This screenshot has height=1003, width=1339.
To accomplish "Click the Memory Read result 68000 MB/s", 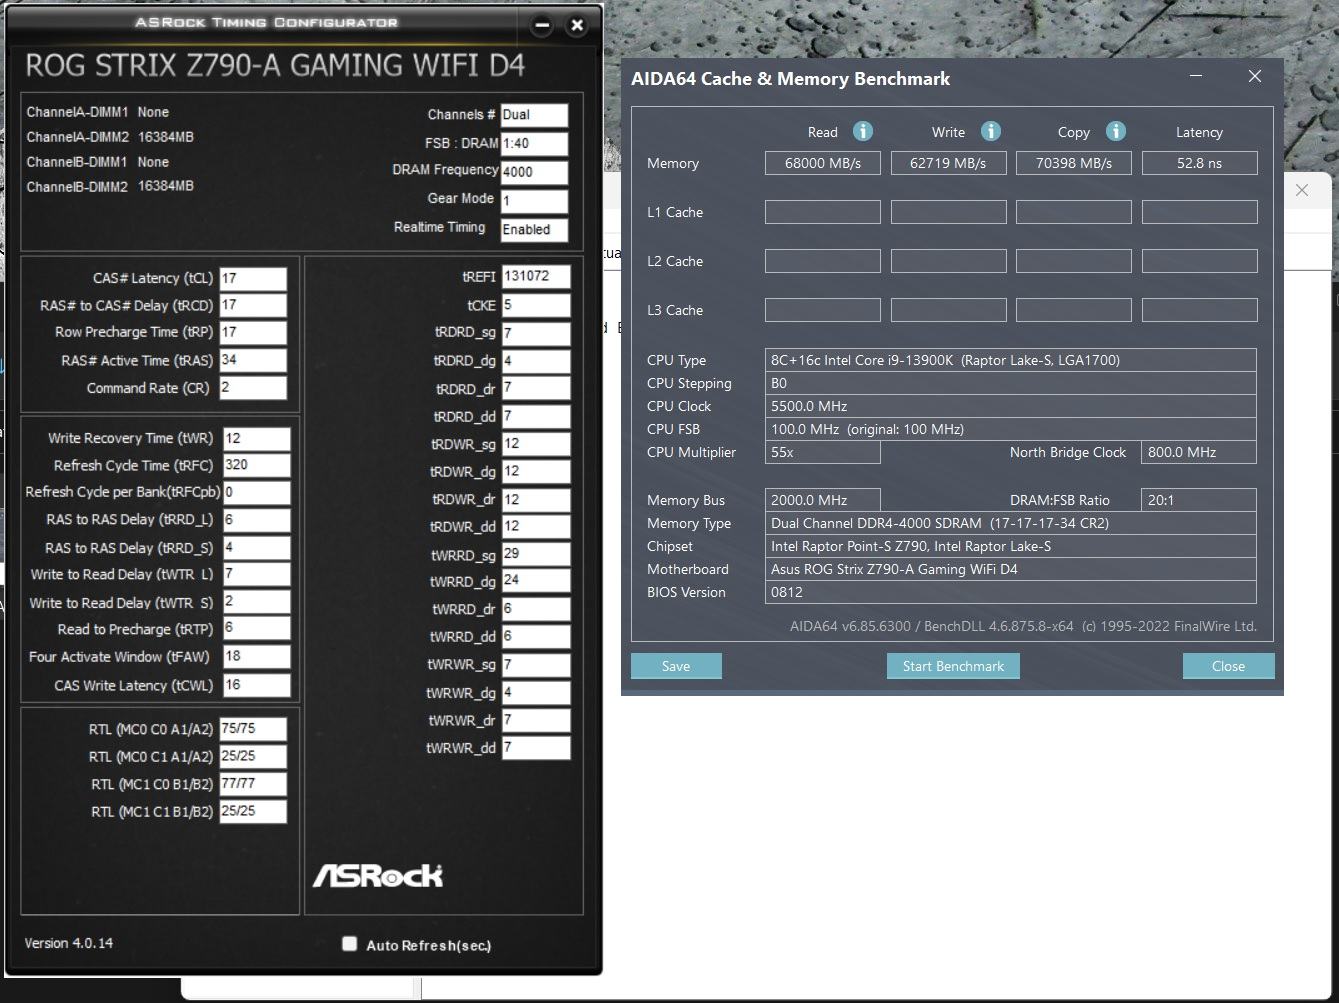I will tap(823, 163).
